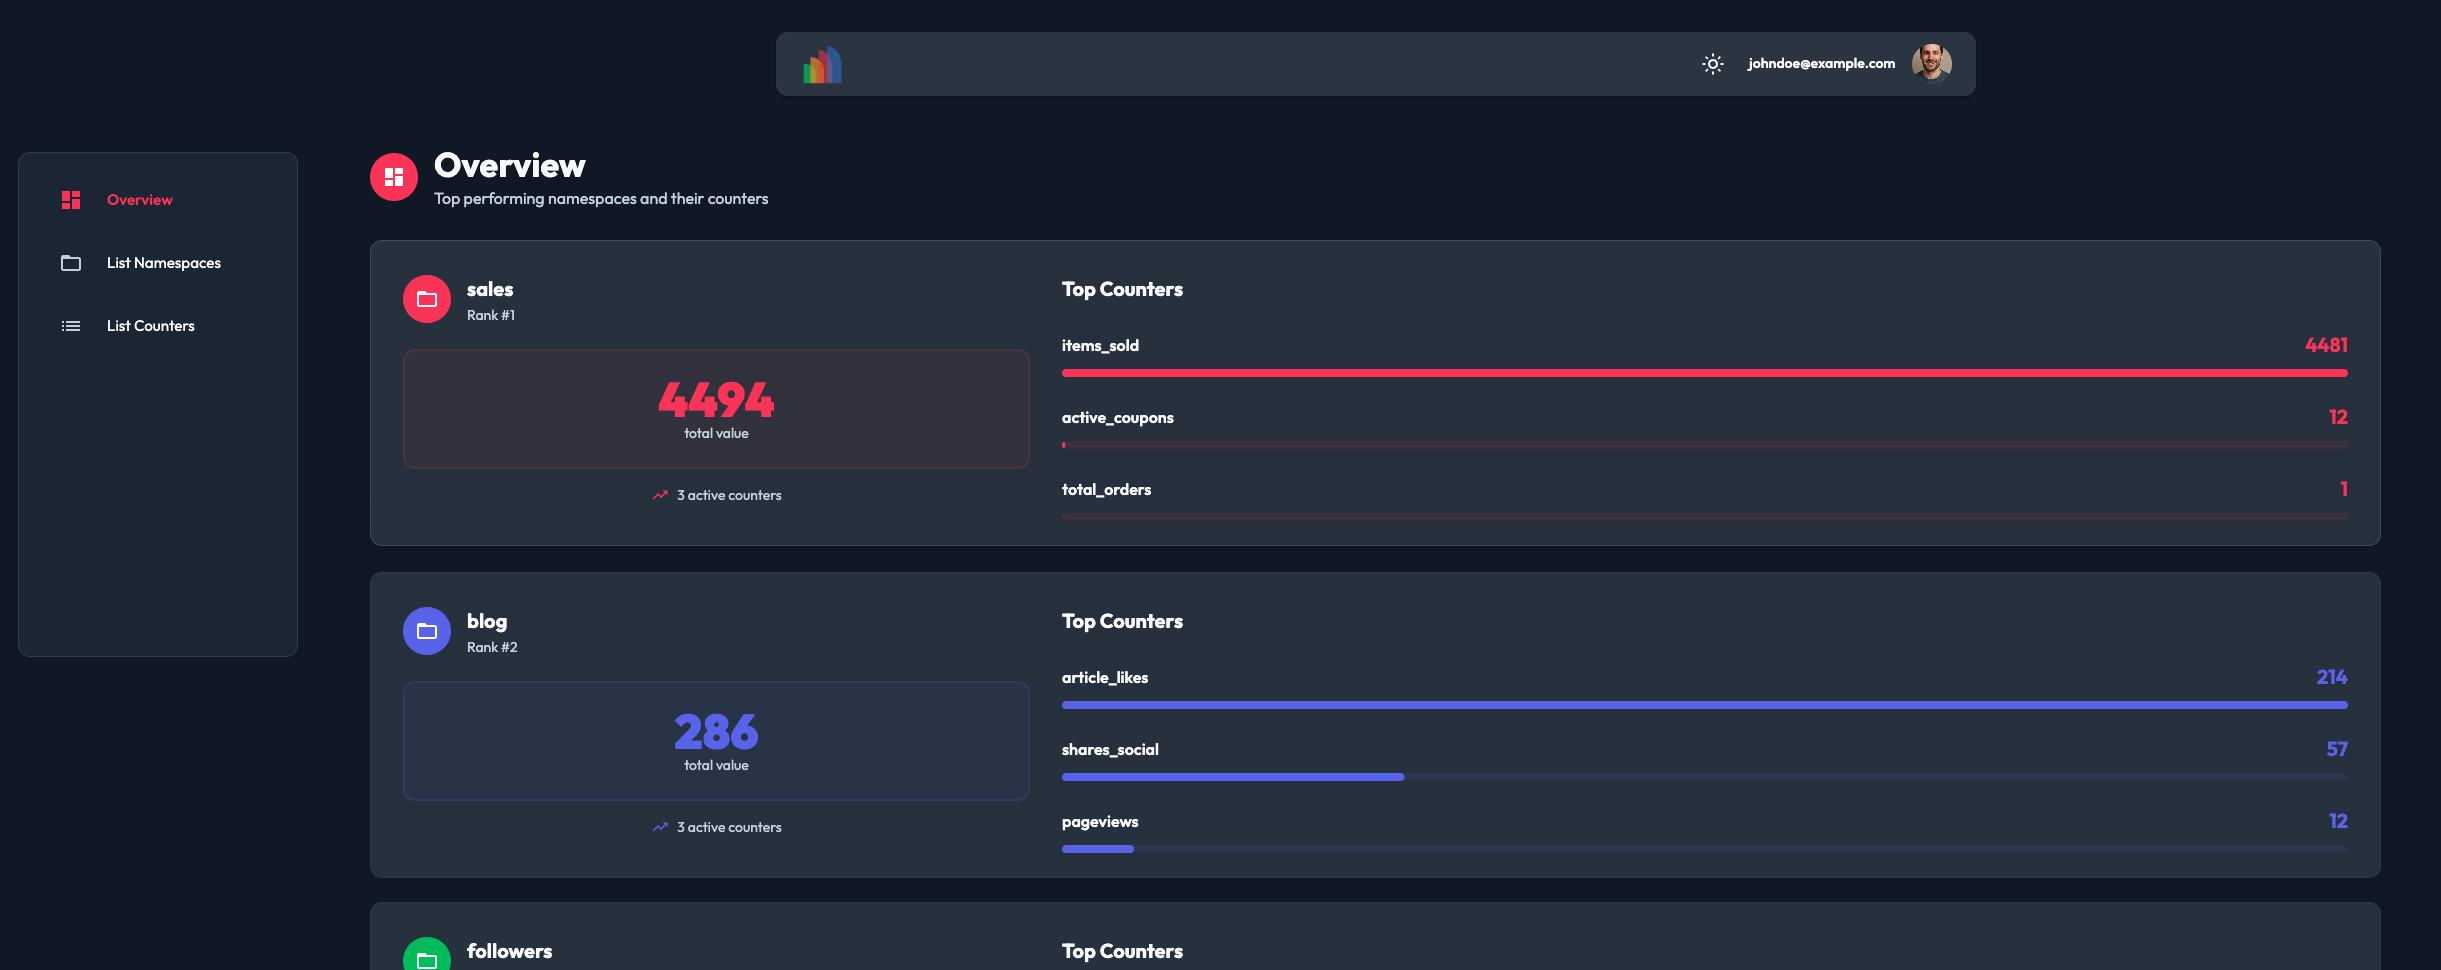
Task: Click the trend icon by sales active counters
Action: (x=660, y=495)
